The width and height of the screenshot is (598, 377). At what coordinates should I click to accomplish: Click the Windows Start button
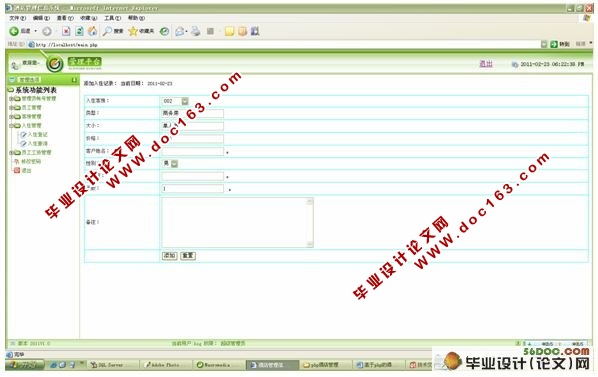(24, 365)
